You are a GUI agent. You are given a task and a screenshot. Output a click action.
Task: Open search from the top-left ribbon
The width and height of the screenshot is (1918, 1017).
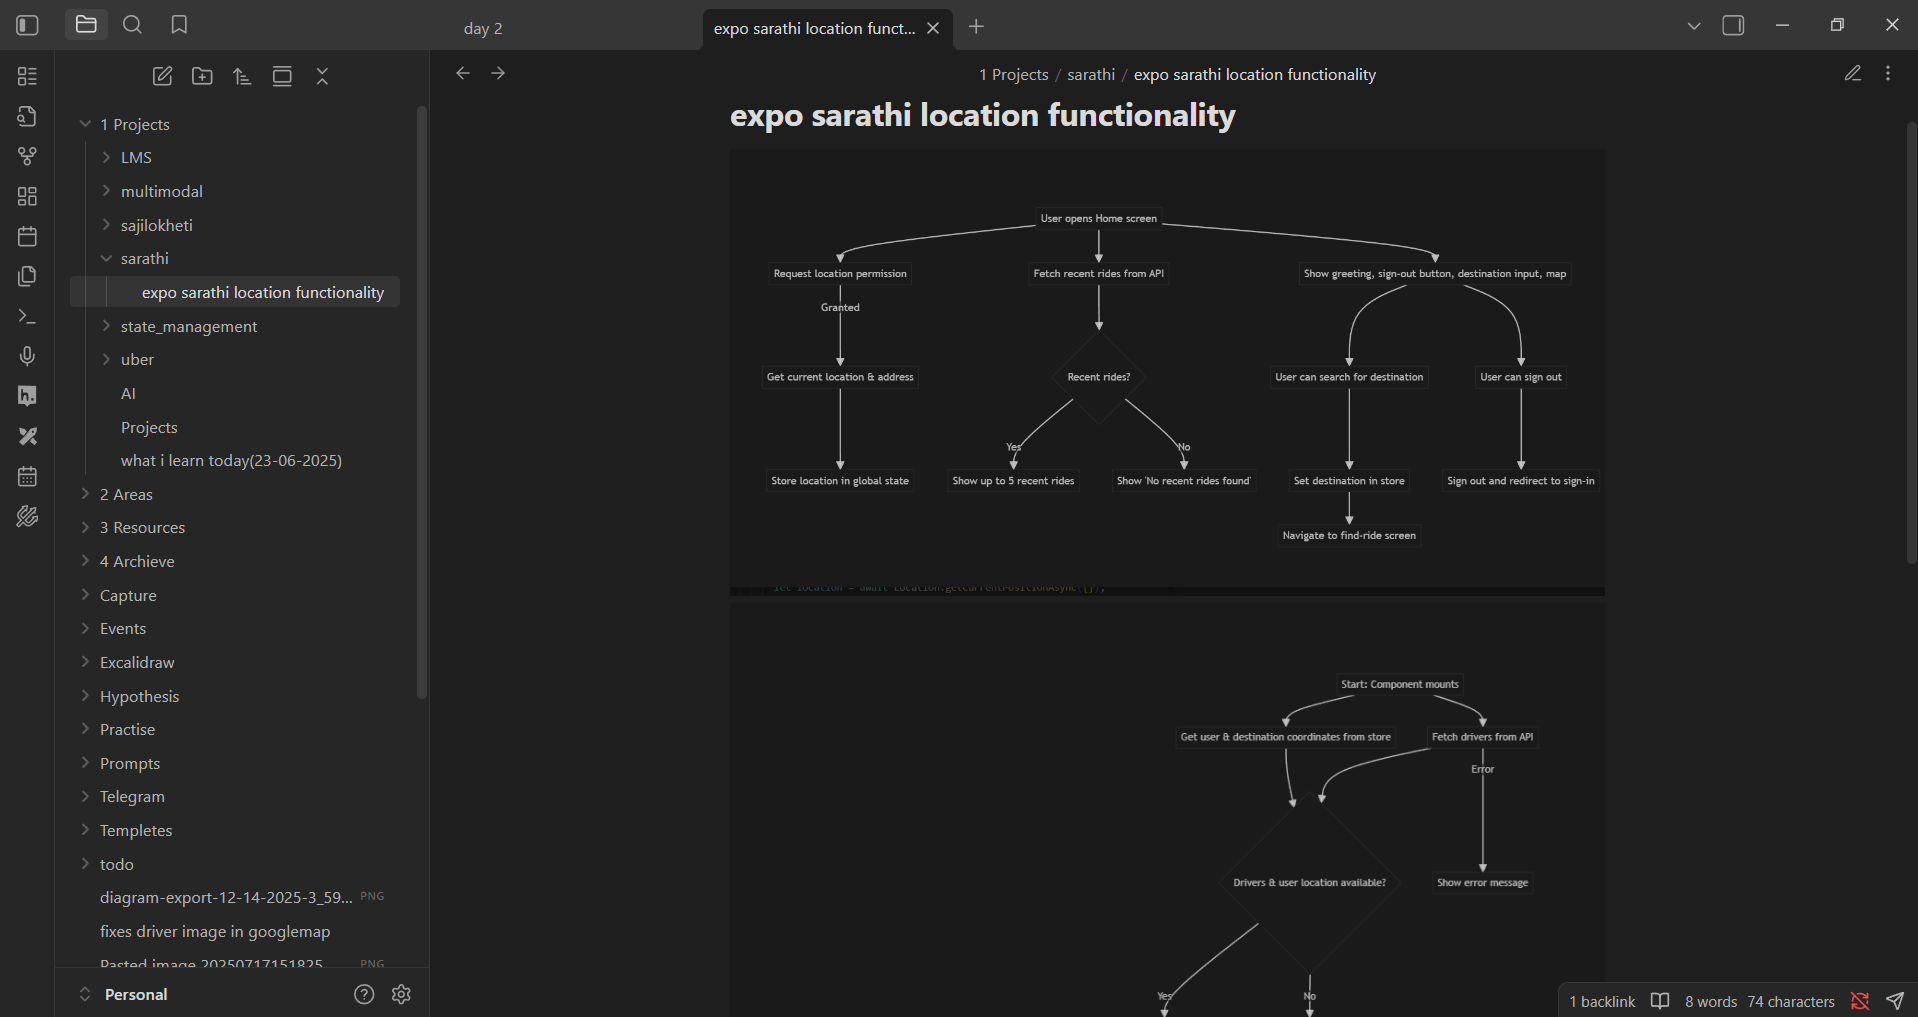132,24
